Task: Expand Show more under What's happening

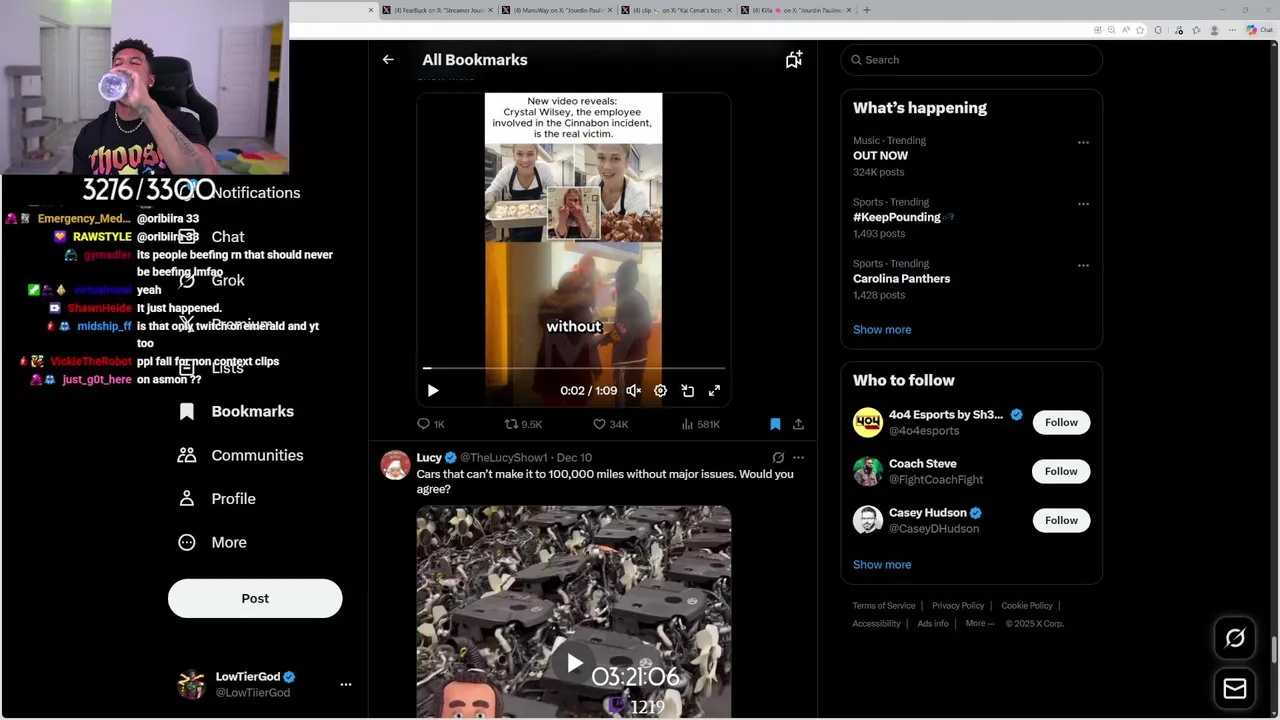Action: 882,330
